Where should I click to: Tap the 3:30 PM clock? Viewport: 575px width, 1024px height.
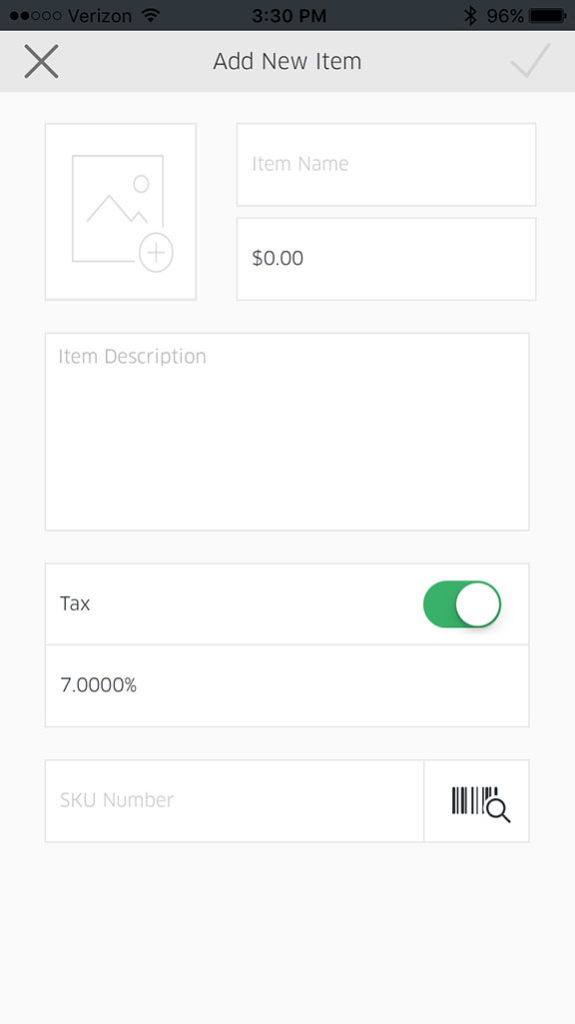pyautogui.click(x=289, y=16)
